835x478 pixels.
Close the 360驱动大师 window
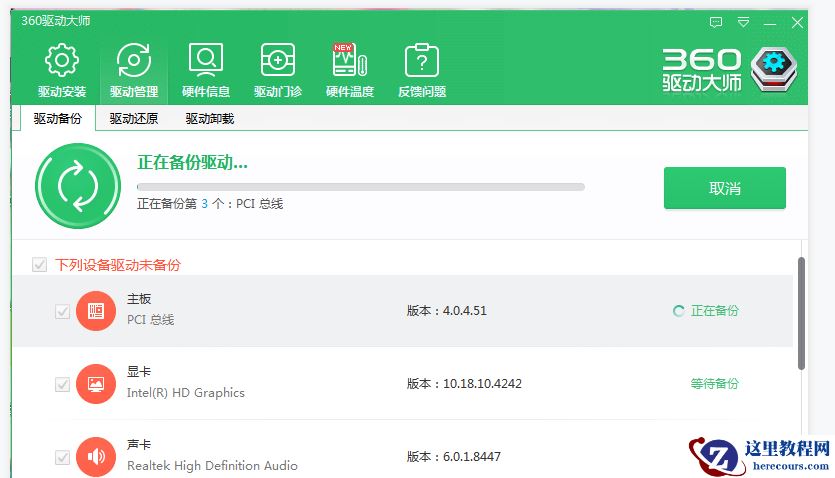click(x=797, y=22)
